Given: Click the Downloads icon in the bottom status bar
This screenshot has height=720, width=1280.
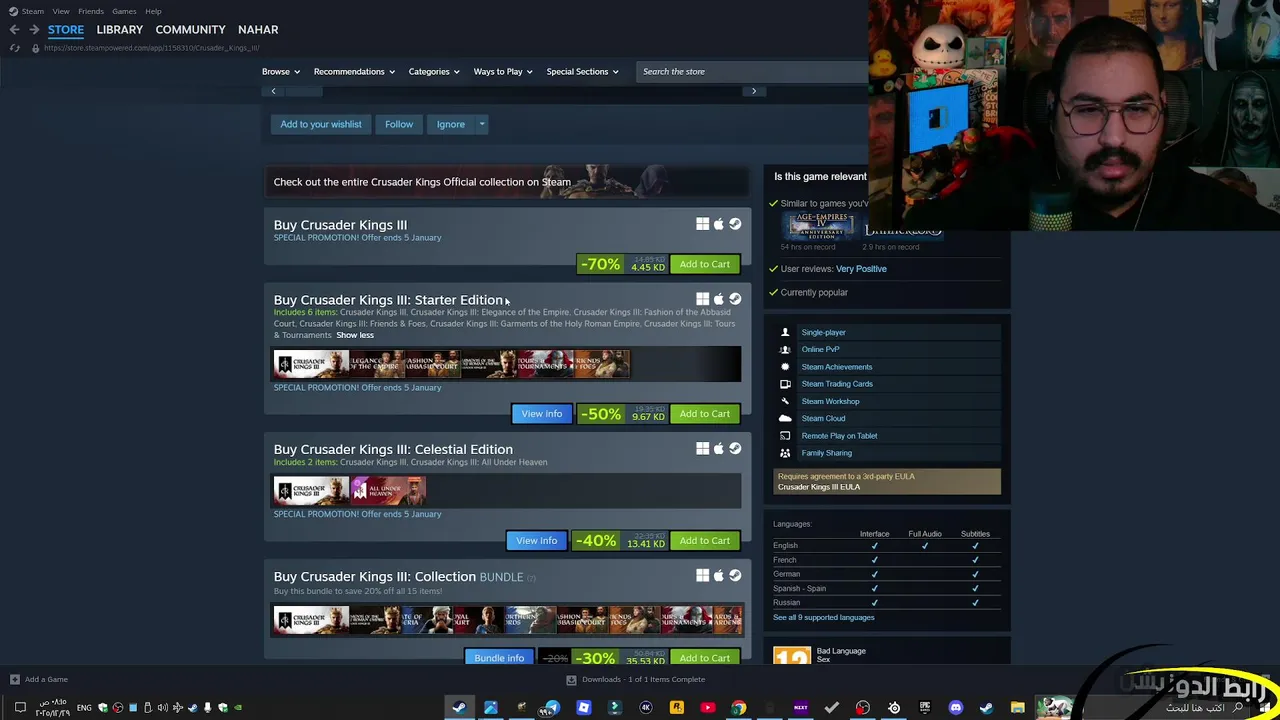Looking at the screenshot, I should coord(571,679).
